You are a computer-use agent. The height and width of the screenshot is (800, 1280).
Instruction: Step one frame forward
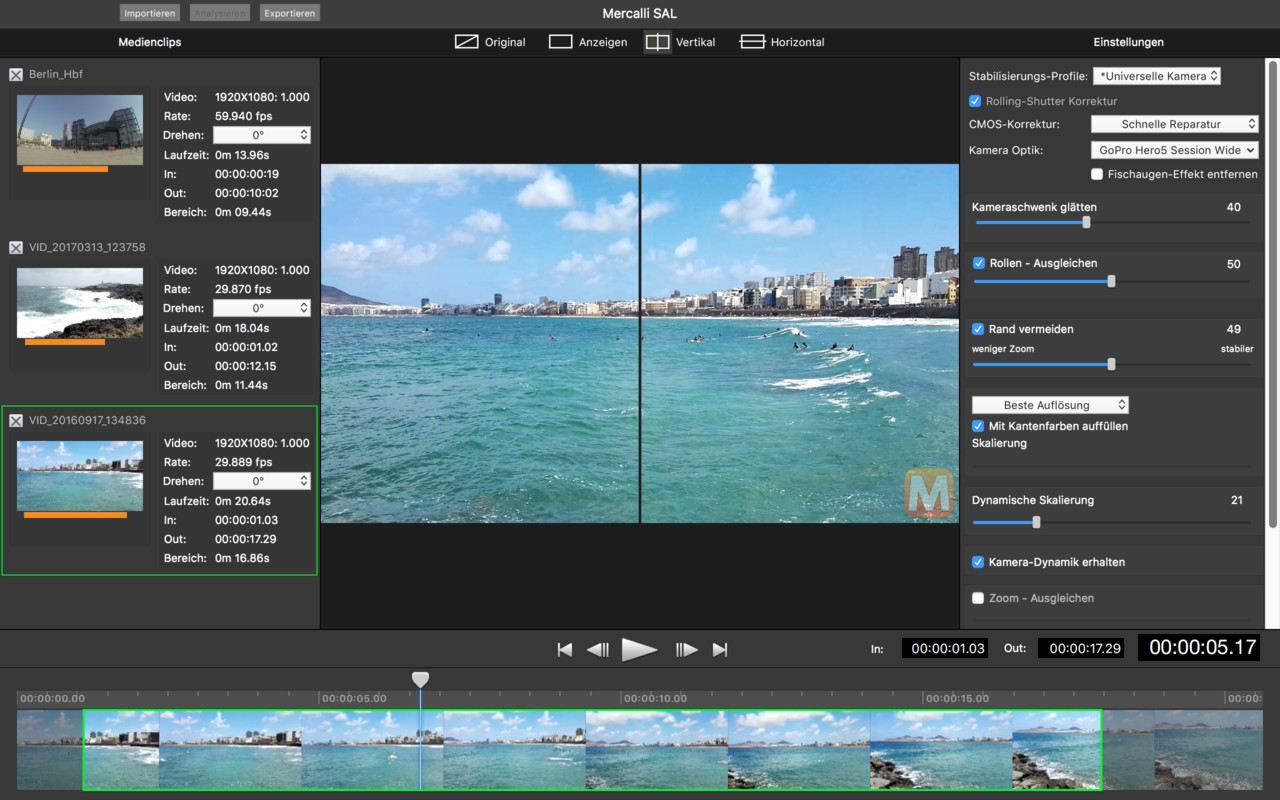pos(686,650)
